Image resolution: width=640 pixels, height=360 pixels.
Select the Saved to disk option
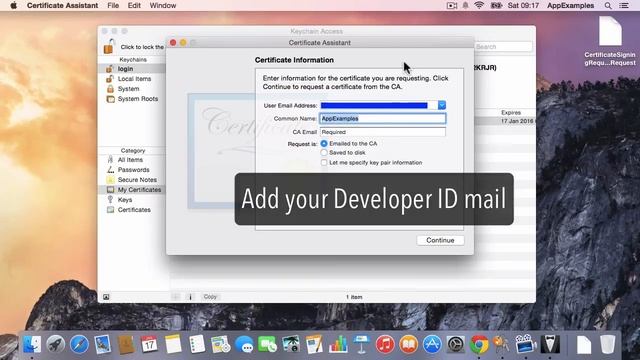click(x=324, y=153)
